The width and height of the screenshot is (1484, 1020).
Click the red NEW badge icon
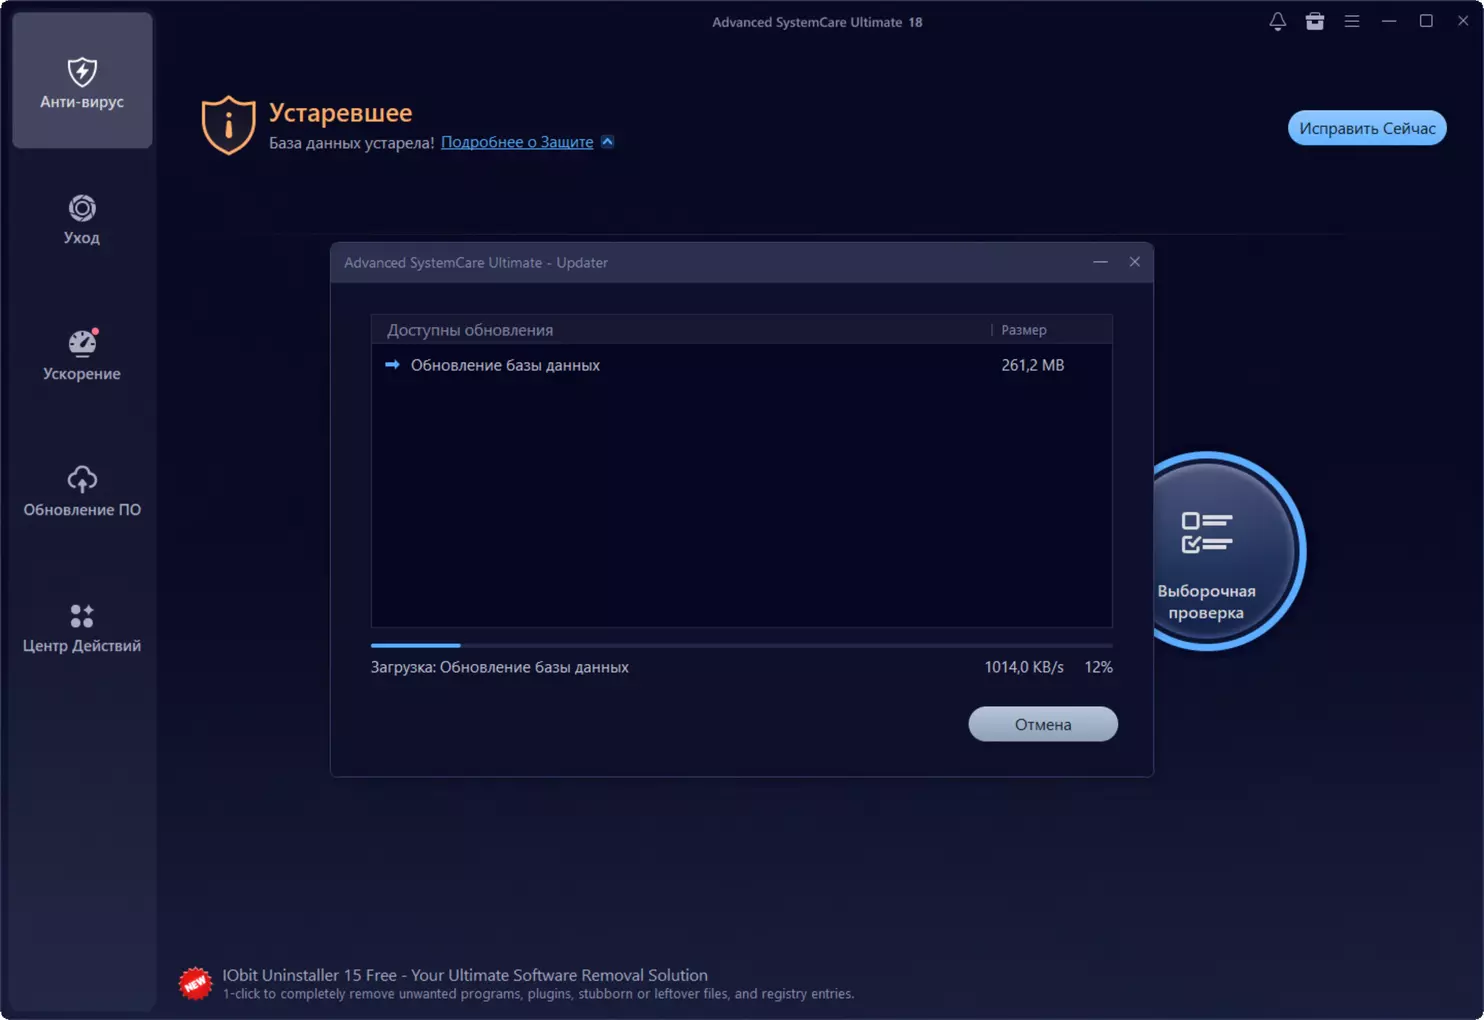click(x=195, y=984)
